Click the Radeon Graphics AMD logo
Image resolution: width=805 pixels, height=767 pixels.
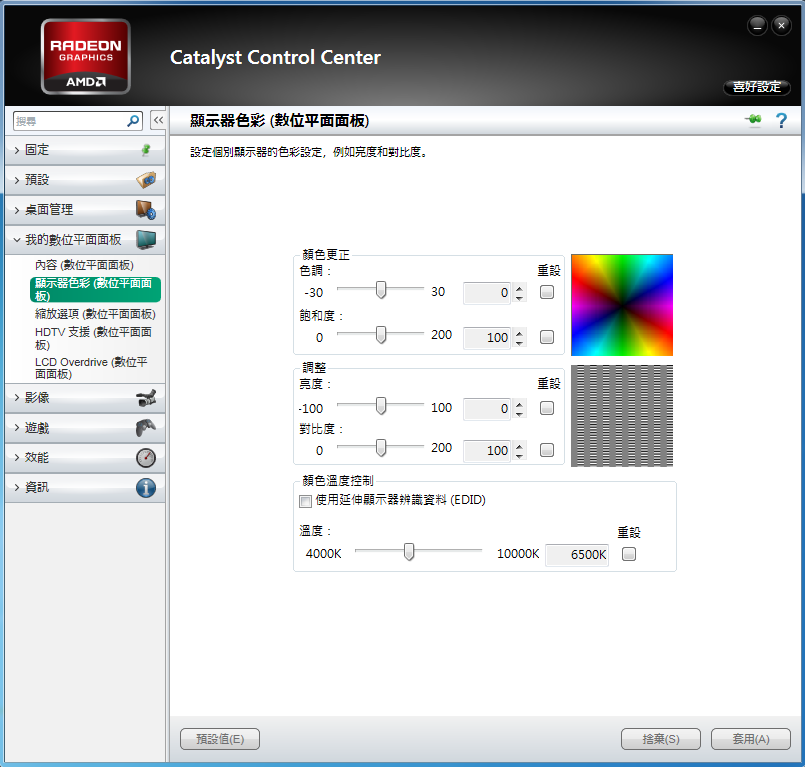86,56
